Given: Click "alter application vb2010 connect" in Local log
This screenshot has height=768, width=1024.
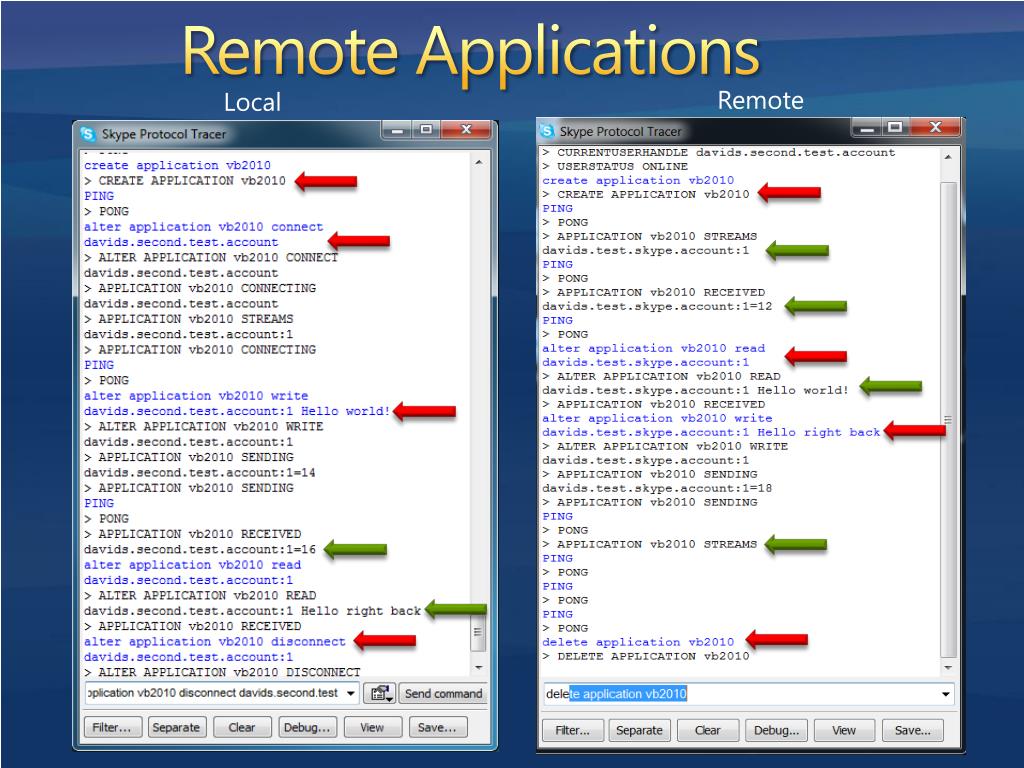Looking at the screenshot, I should coord(203,227).
